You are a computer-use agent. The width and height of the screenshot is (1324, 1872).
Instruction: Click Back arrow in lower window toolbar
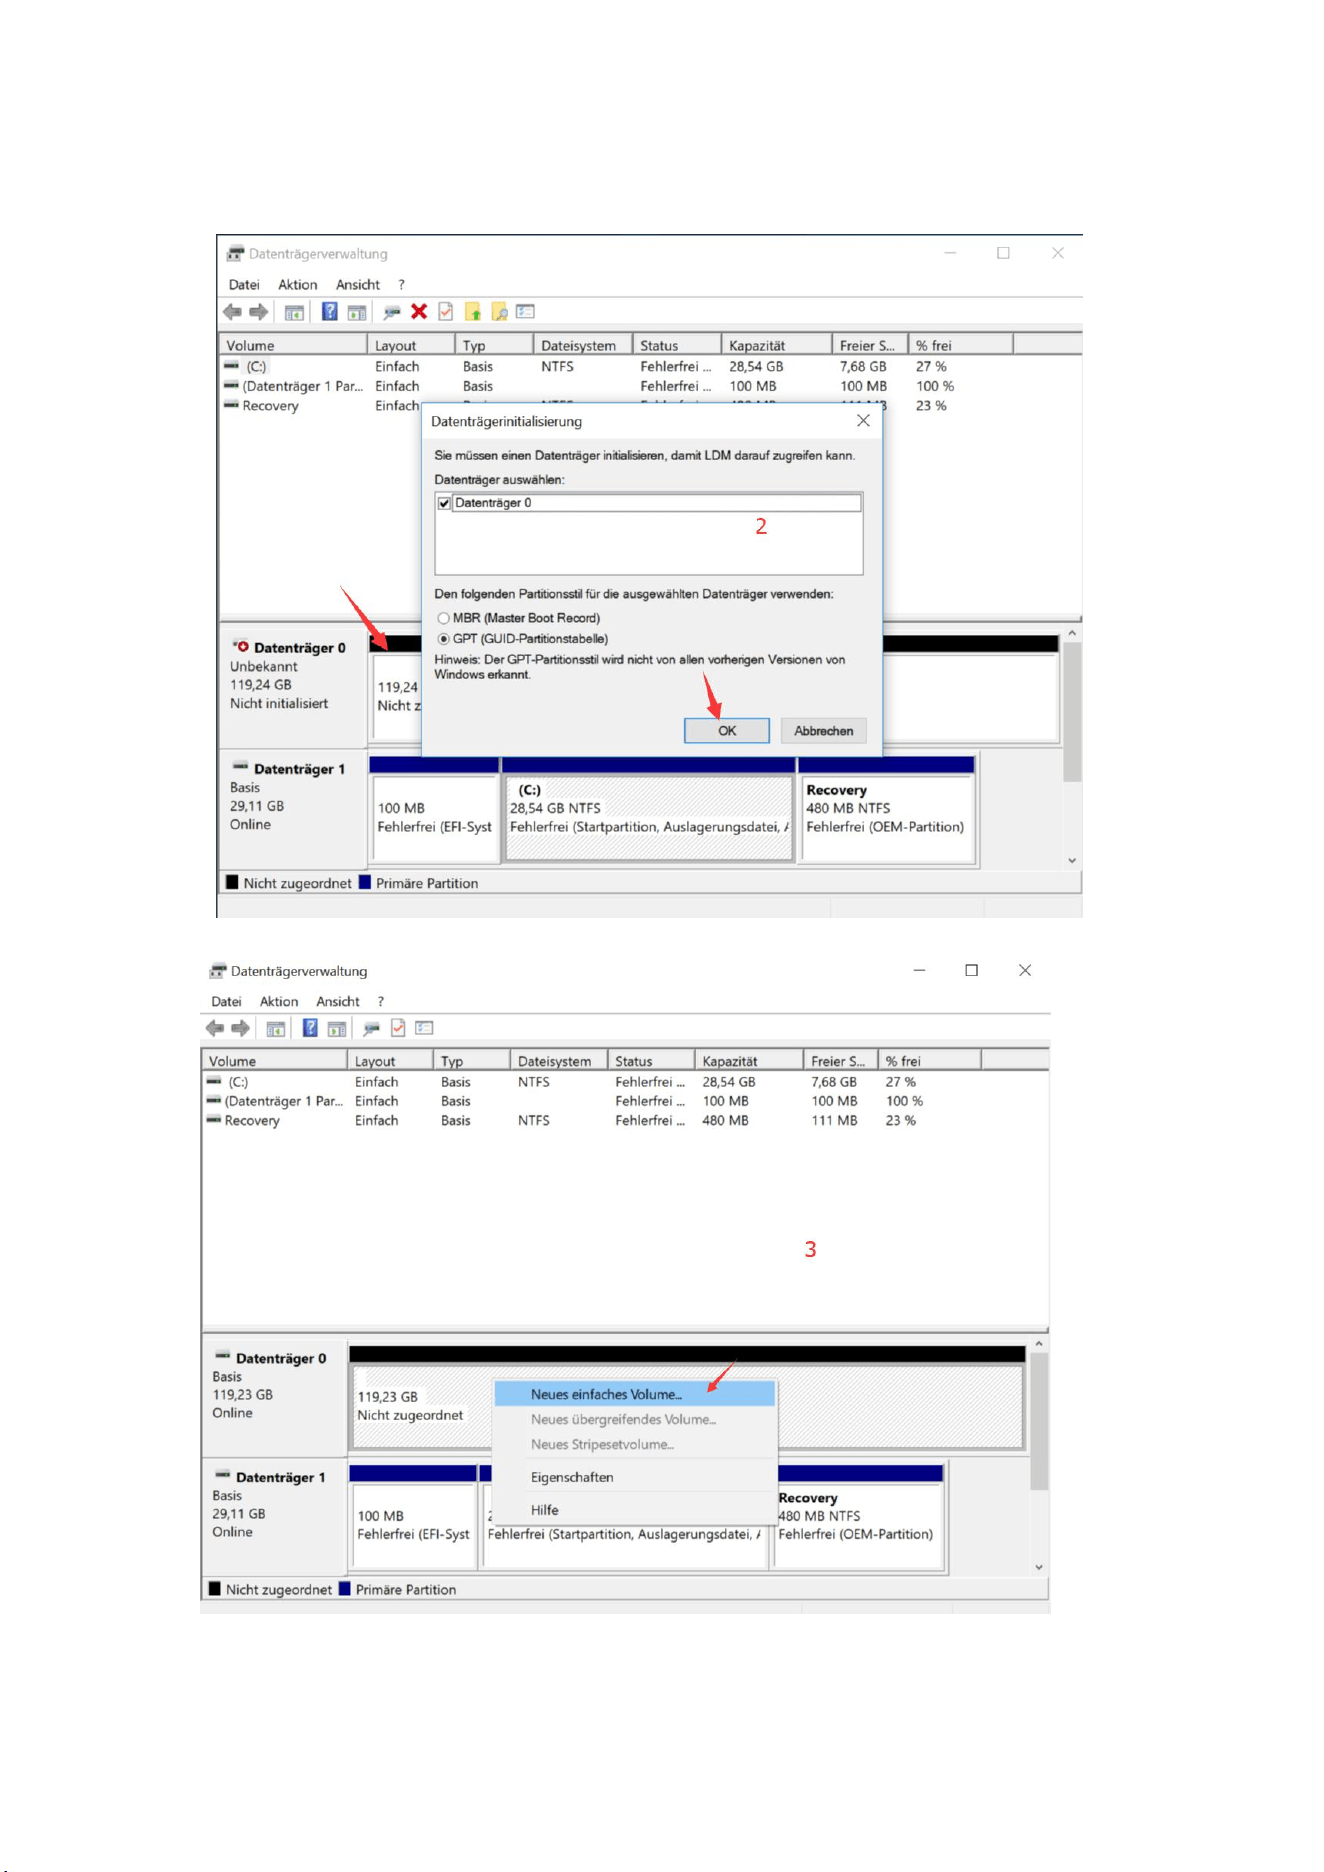[214, 1028]
